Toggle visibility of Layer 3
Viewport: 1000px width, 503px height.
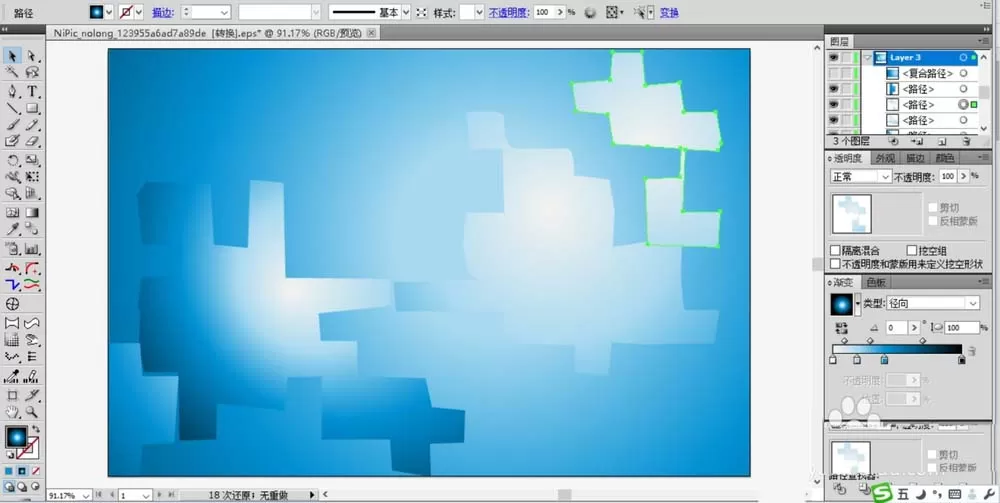[x=834, y=57]
